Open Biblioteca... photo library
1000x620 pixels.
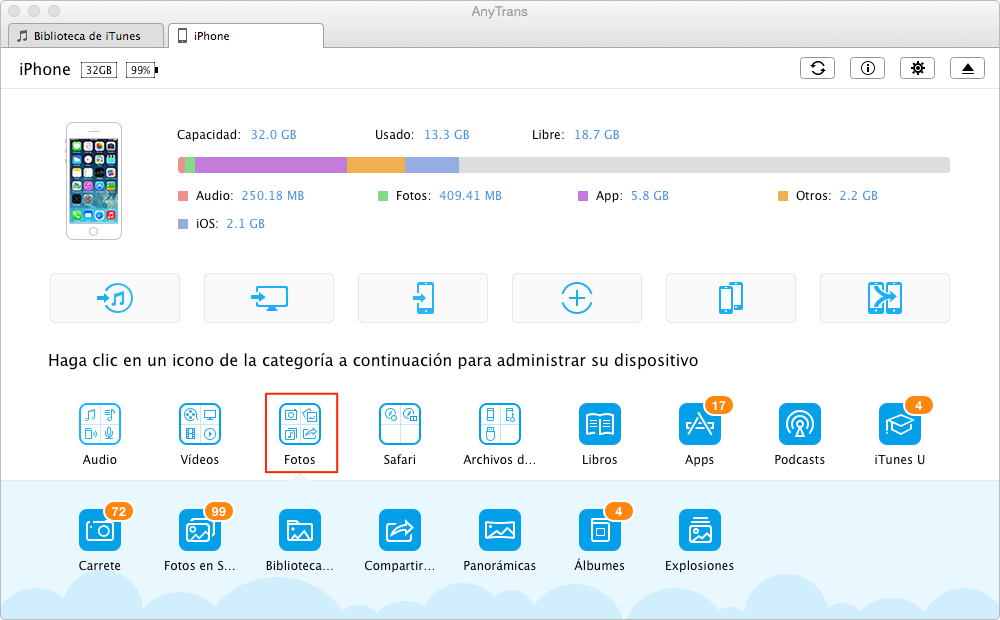point(300,530)
